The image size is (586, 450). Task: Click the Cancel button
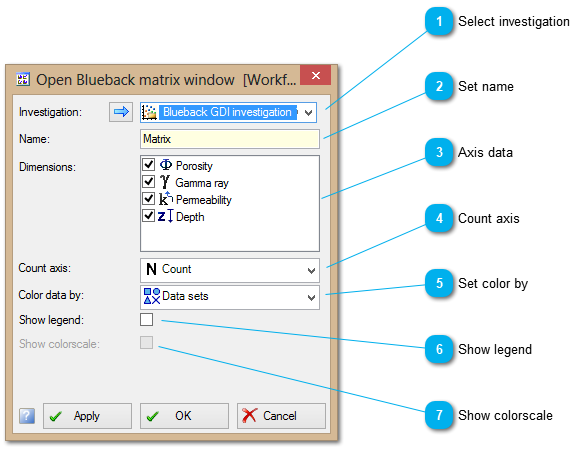(x=281, y=416)
